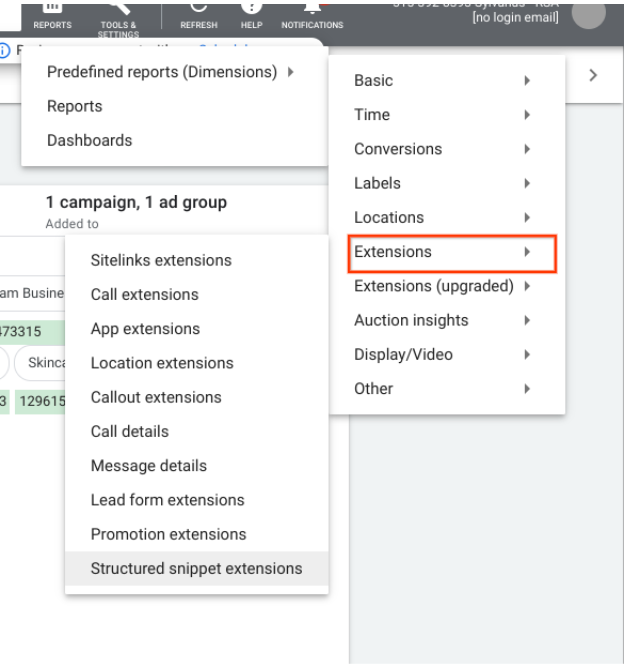The width and height of the screenshot is (624, 668).
Task: Select Sitelinks extensions report
Action: pyautogui.click(x=197, y=260)
